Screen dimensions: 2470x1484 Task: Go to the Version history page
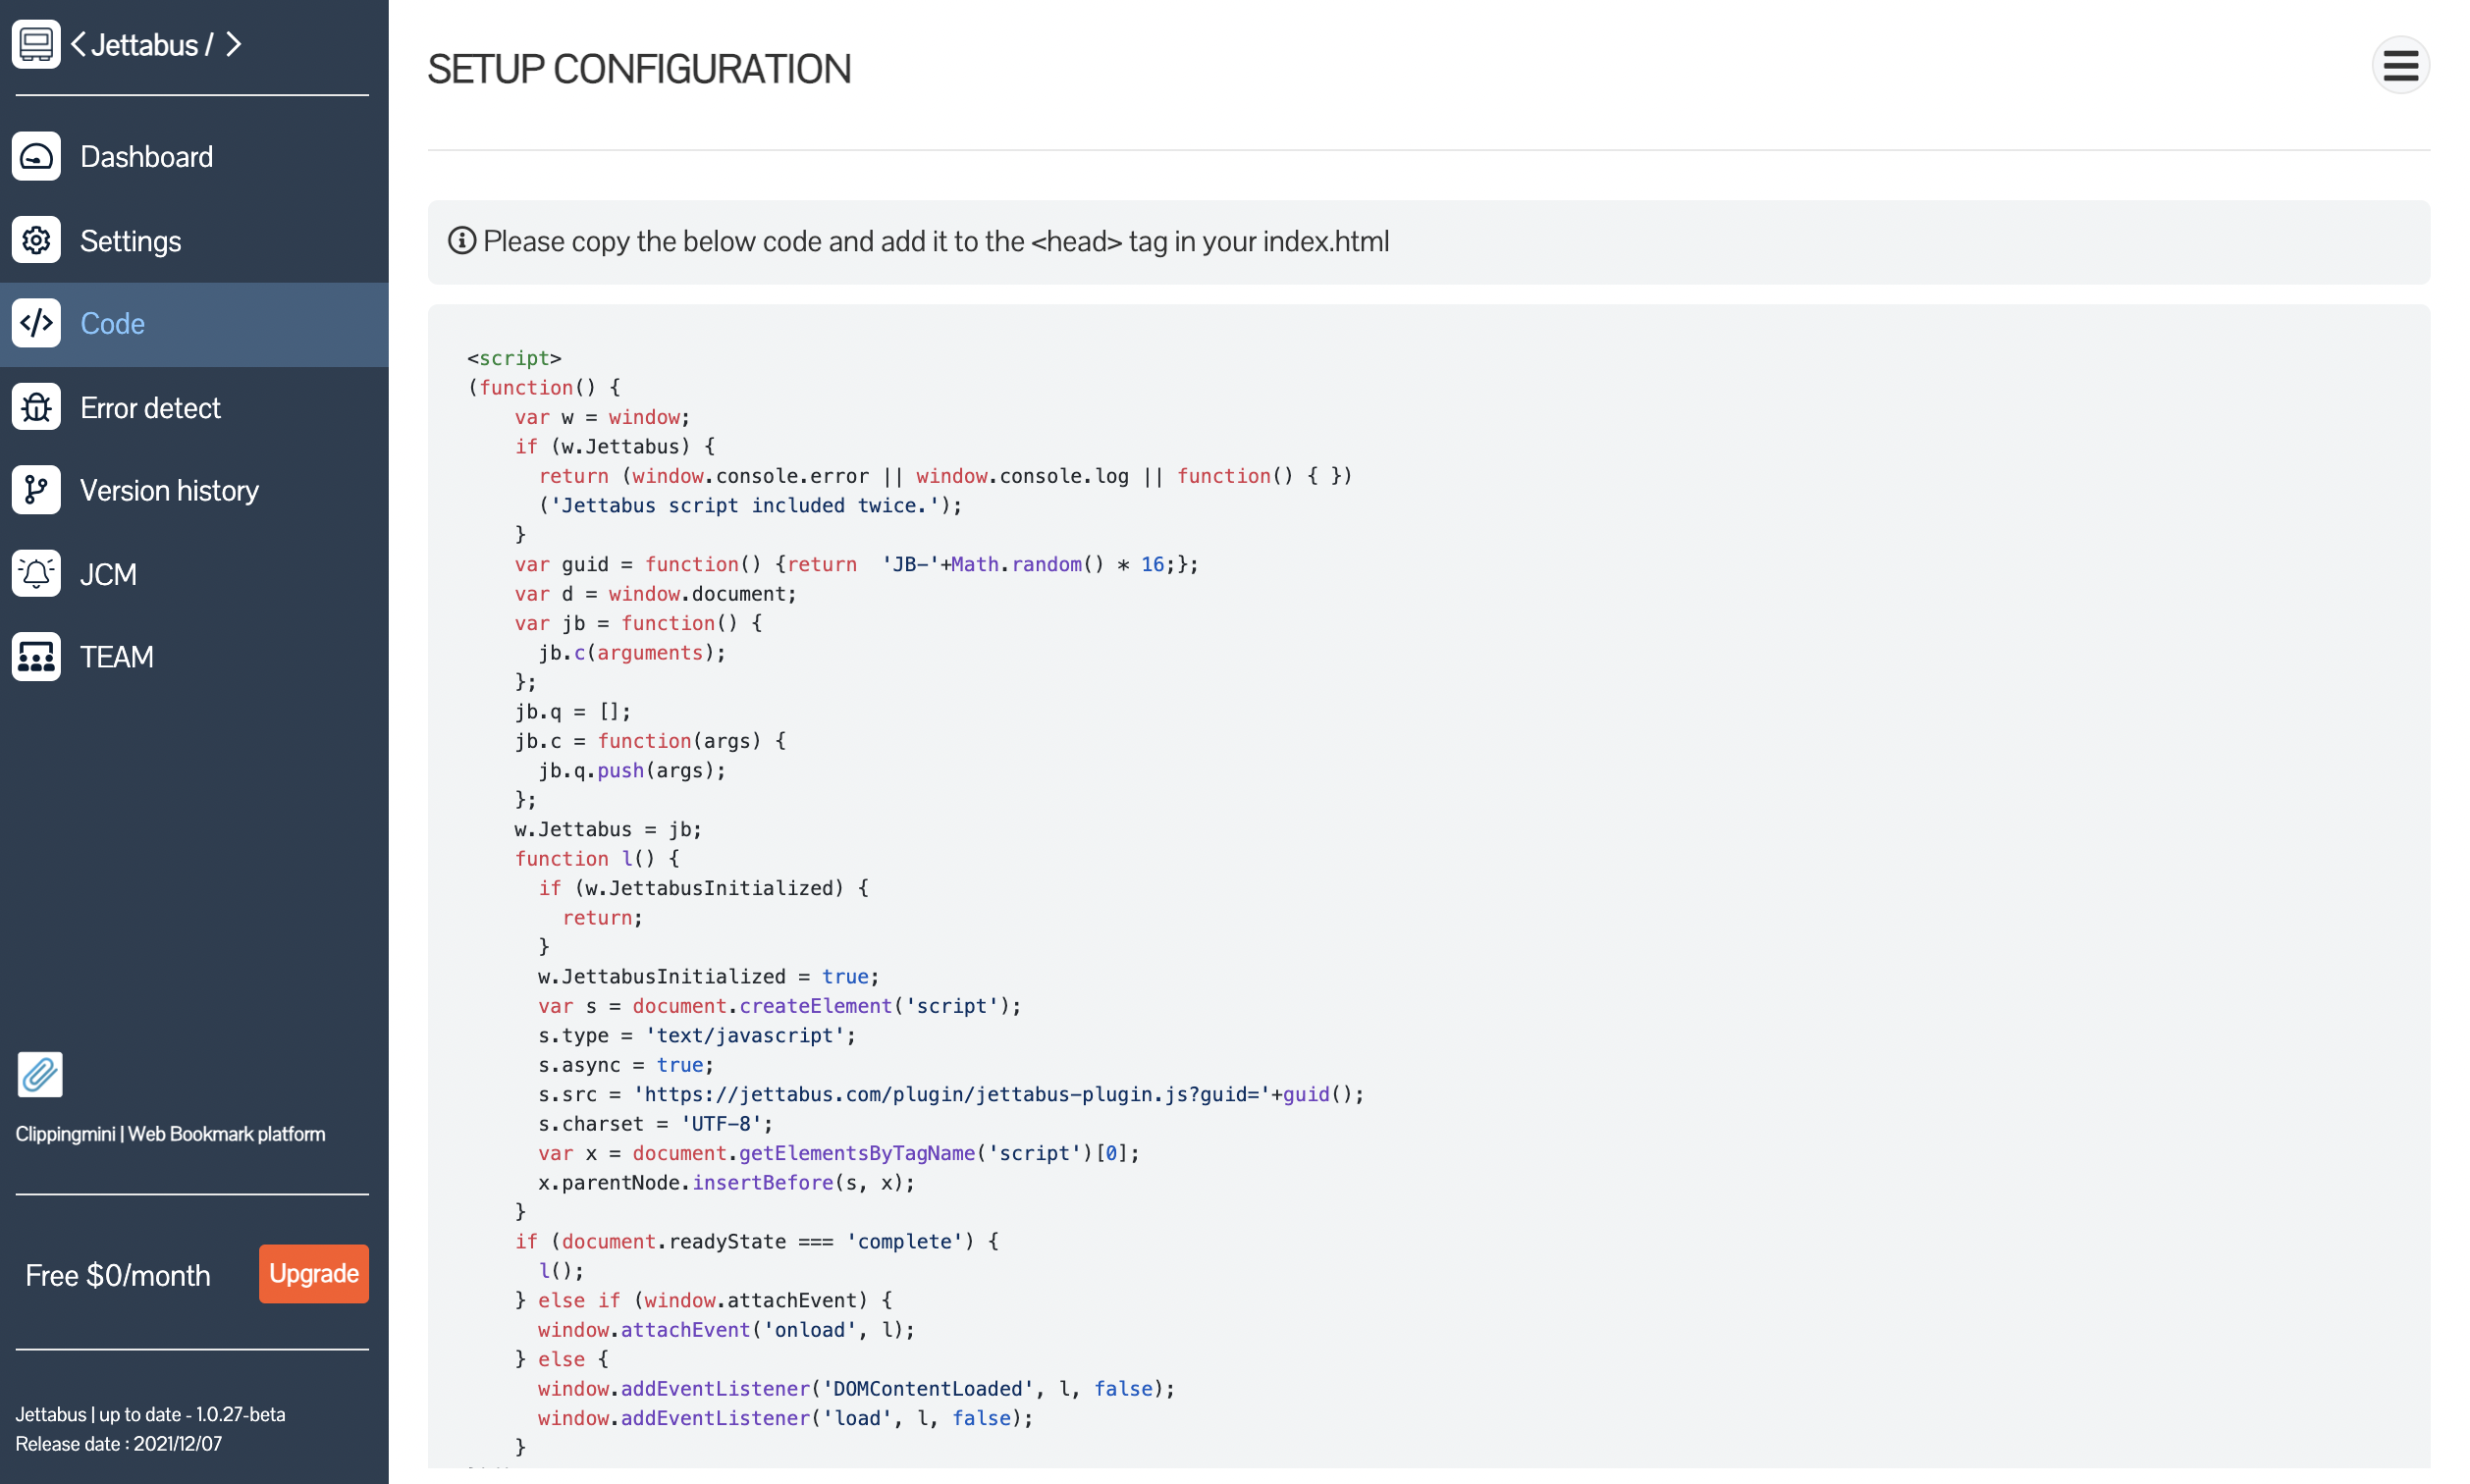pyautogui.click(x=169, y=491)
